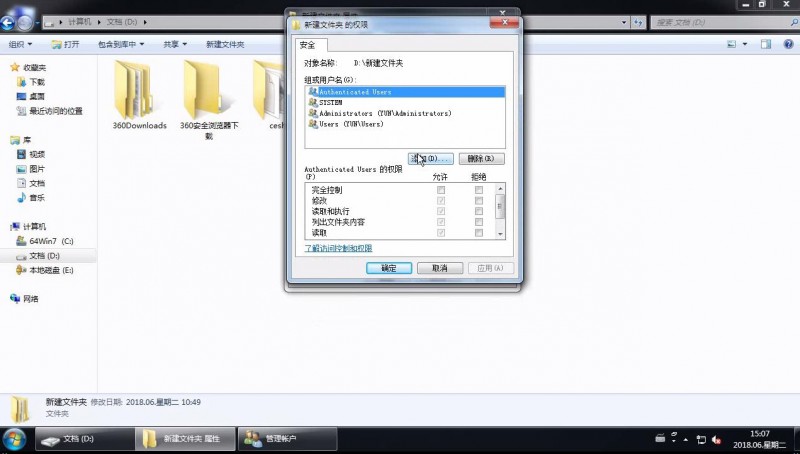800x454 pixels.
Task: Click the 删除(R) button
Action: [x=482, y=159]
